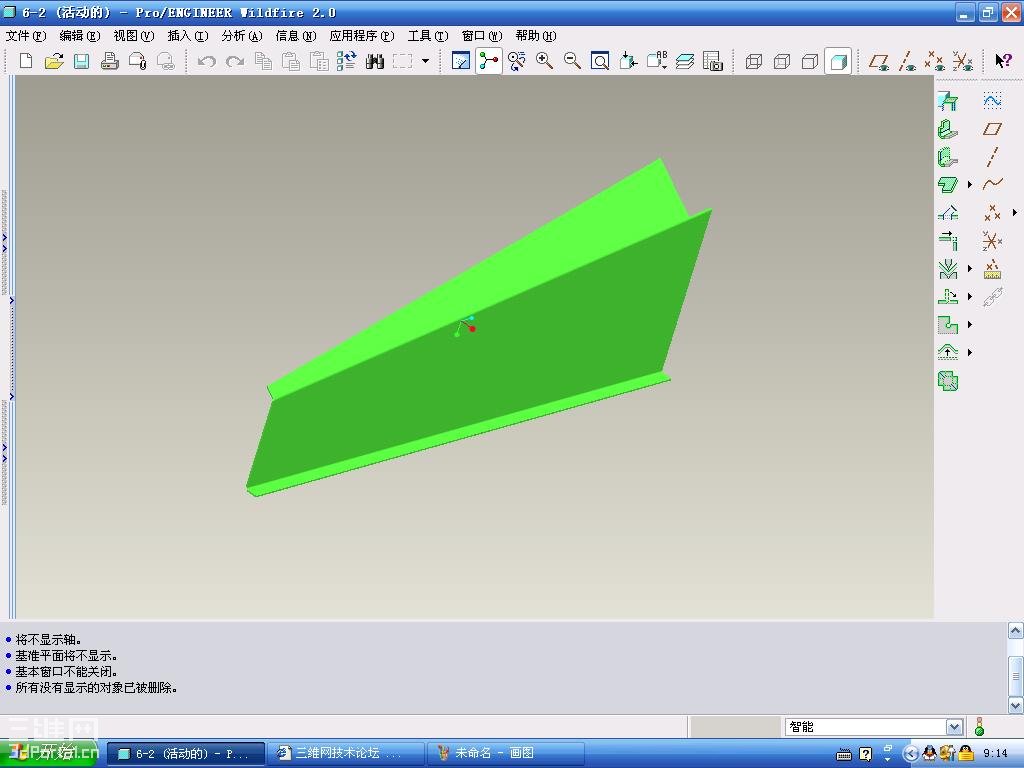Select the flat pattern tool

(x=948, y=381)
